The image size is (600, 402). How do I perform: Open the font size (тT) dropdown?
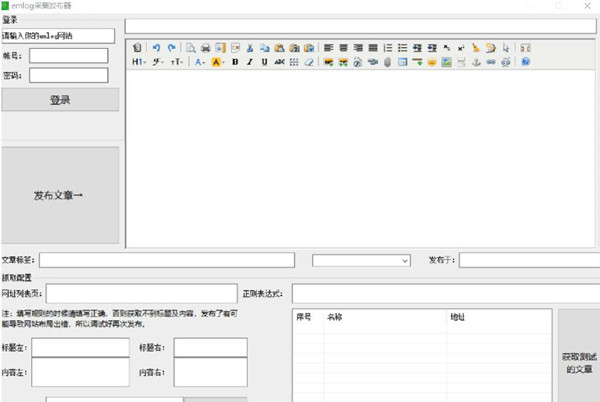point(176,62)
